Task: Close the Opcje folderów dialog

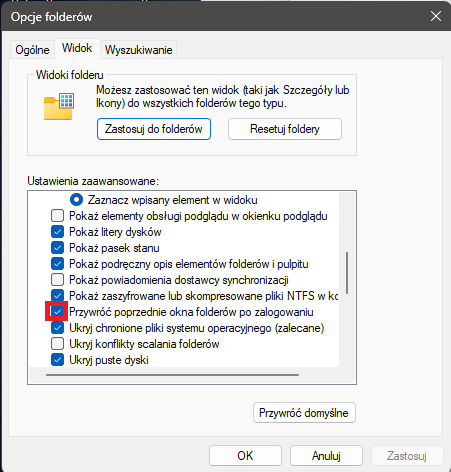Action: click(x=436, y=16)
